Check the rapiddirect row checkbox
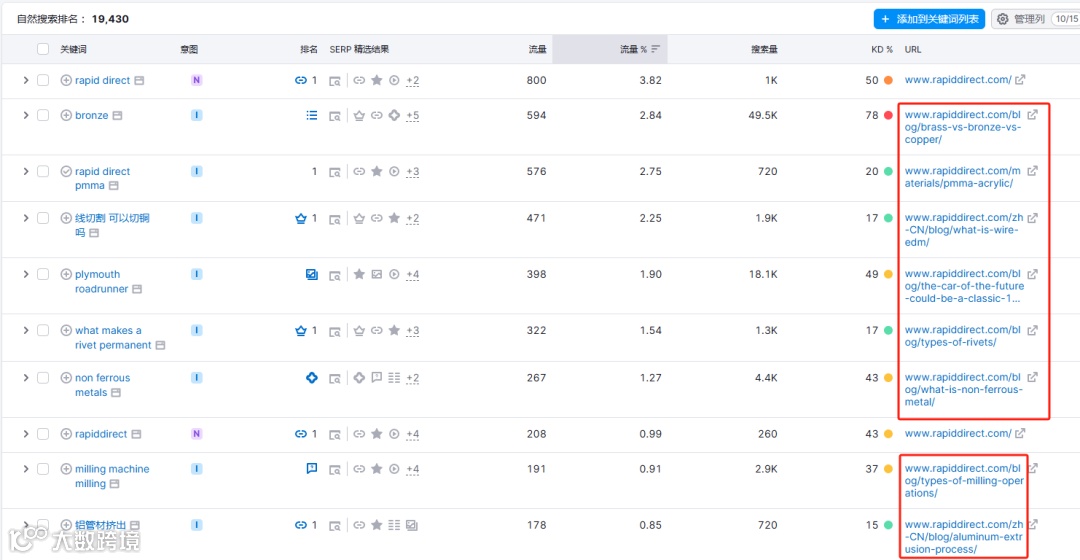The height and width of the screenshot is (560, 1080). (x=43, y=434)
